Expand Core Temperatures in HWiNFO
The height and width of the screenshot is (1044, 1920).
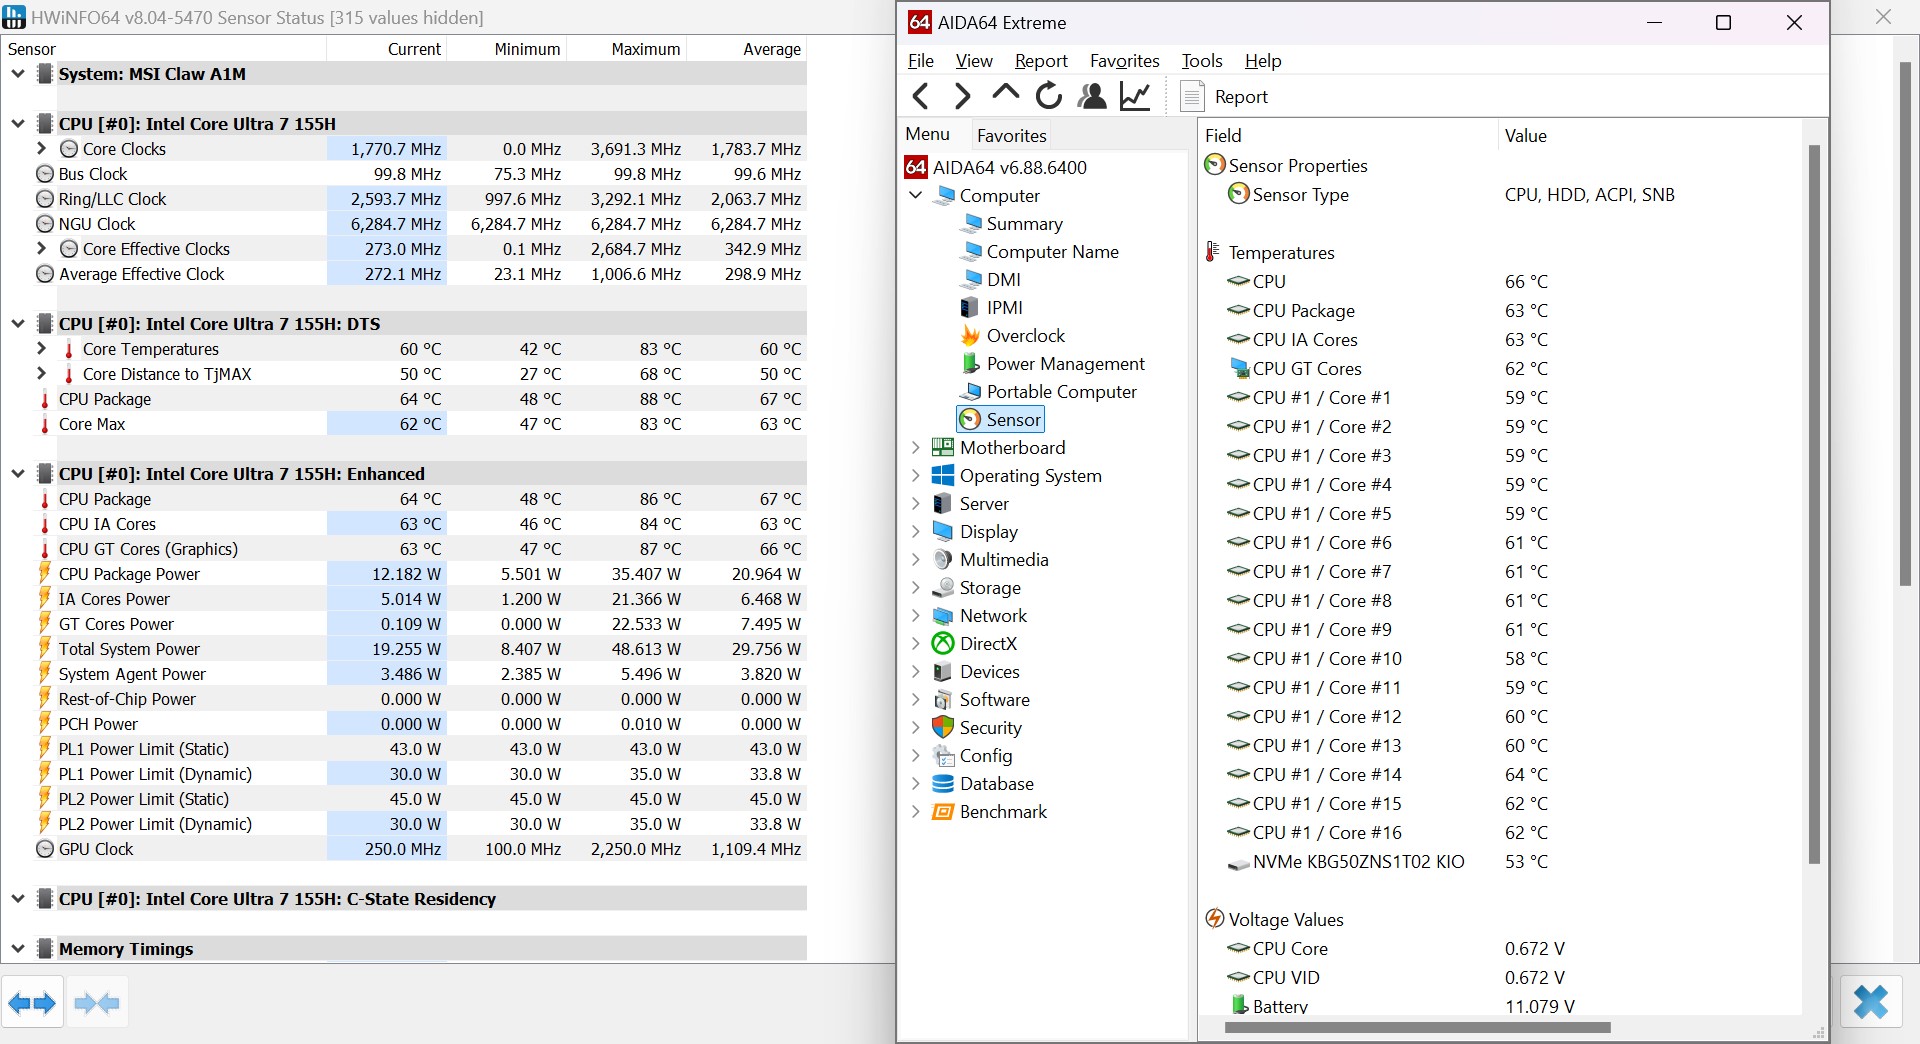coord(41,348)
